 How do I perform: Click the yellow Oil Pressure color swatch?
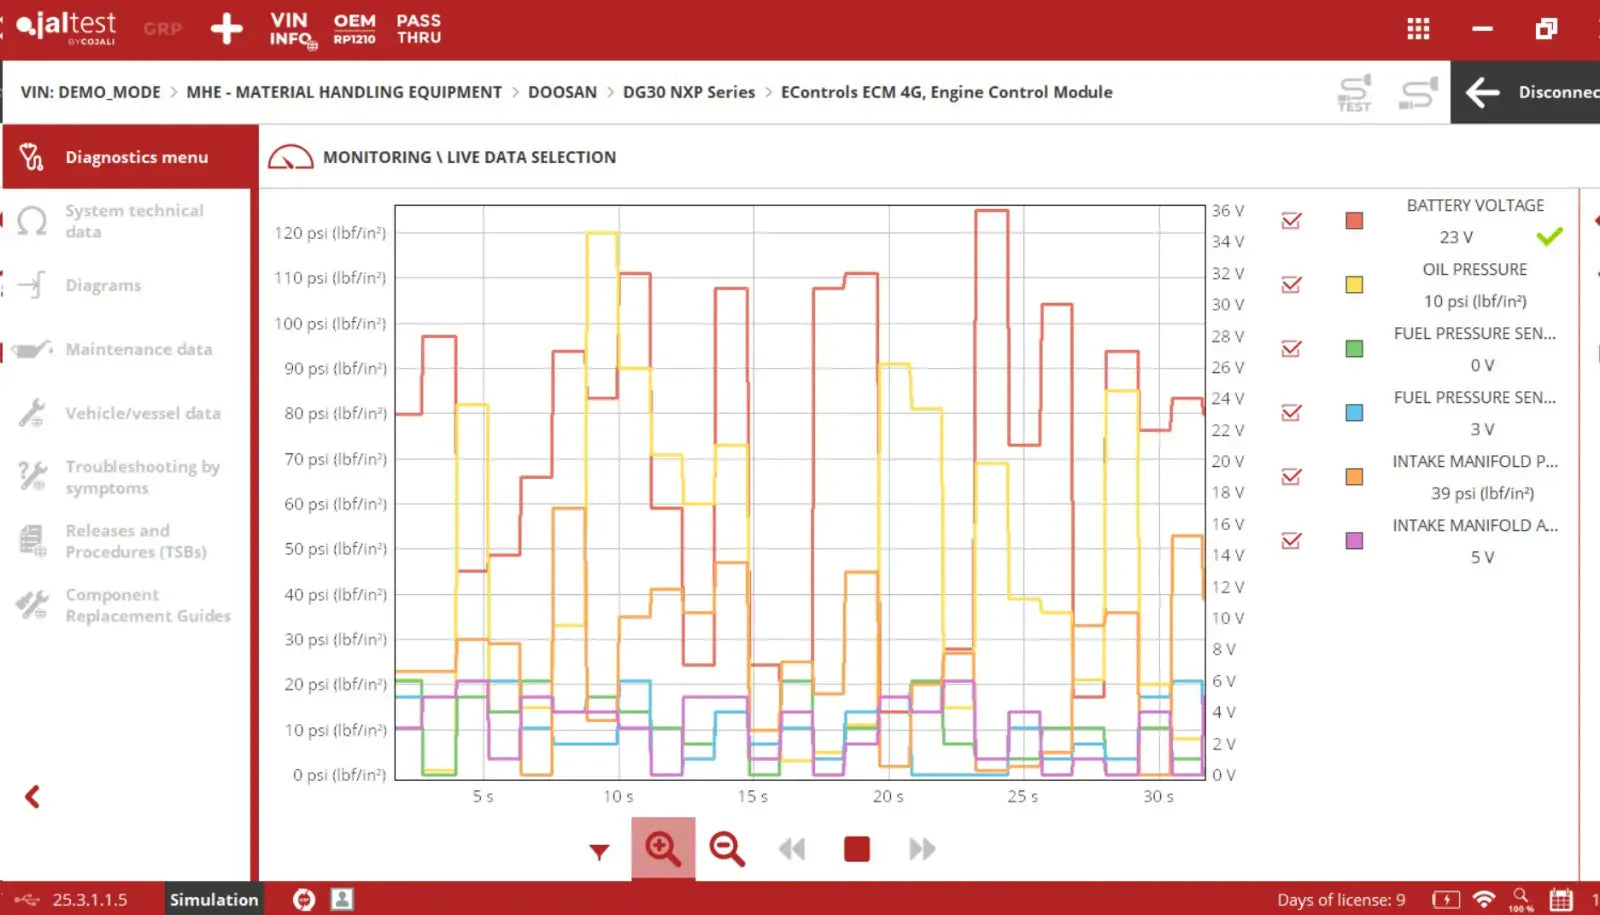pyautogui.click(x=1354, y=285)
